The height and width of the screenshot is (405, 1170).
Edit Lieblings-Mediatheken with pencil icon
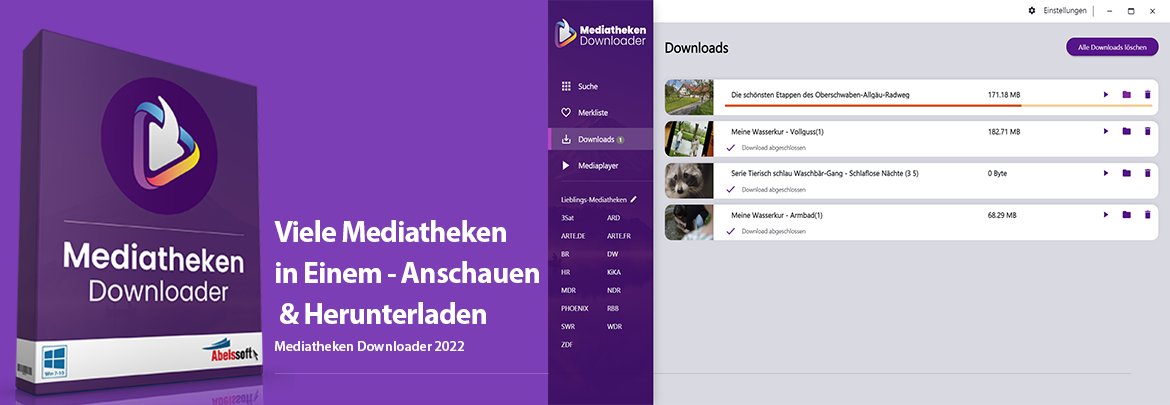tap(633, 200)
